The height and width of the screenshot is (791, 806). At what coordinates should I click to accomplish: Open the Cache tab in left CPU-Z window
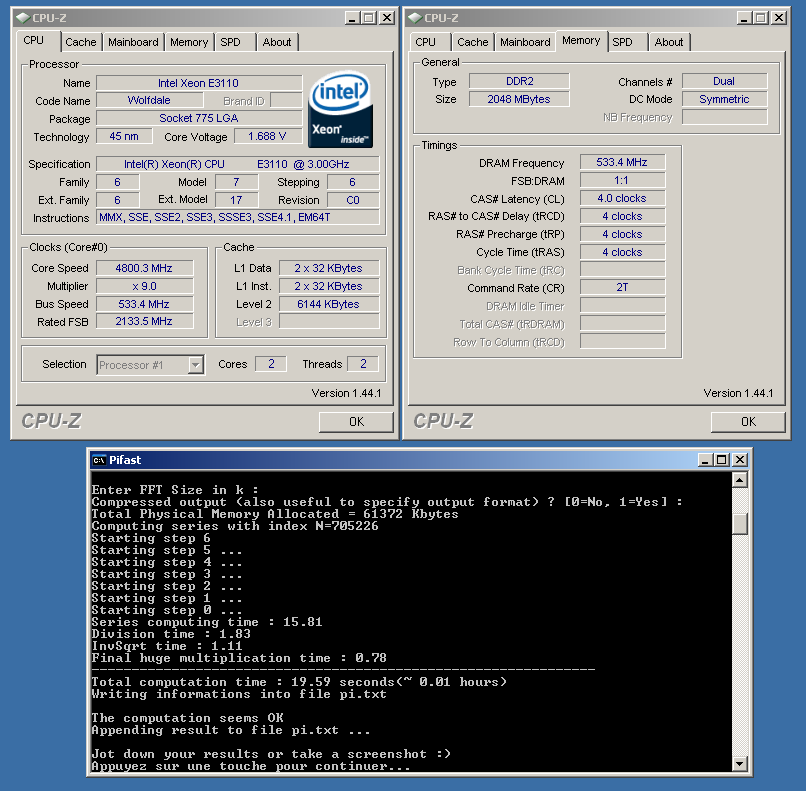coord(81,42)
